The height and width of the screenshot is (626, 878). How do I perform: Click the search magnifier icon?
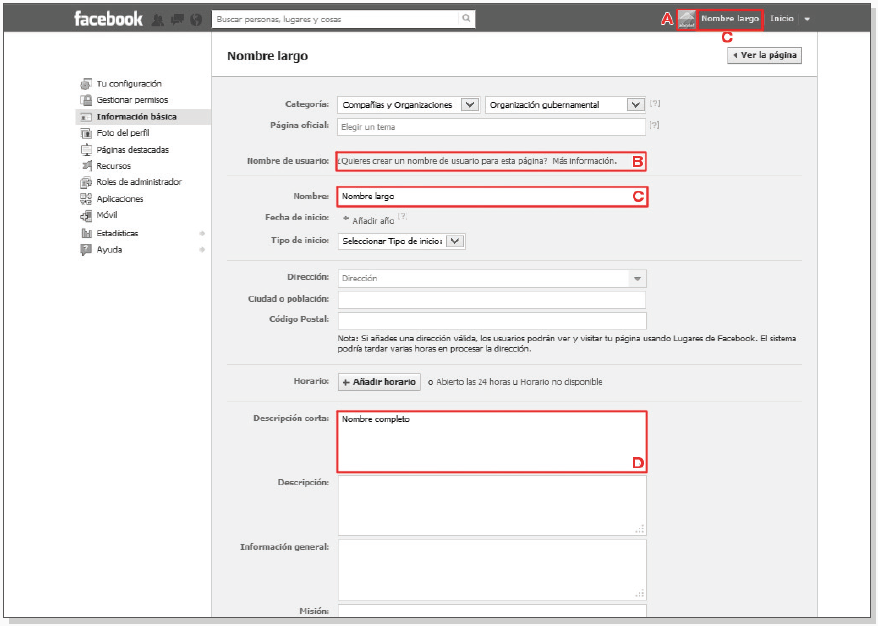click(x=466, y=18)
